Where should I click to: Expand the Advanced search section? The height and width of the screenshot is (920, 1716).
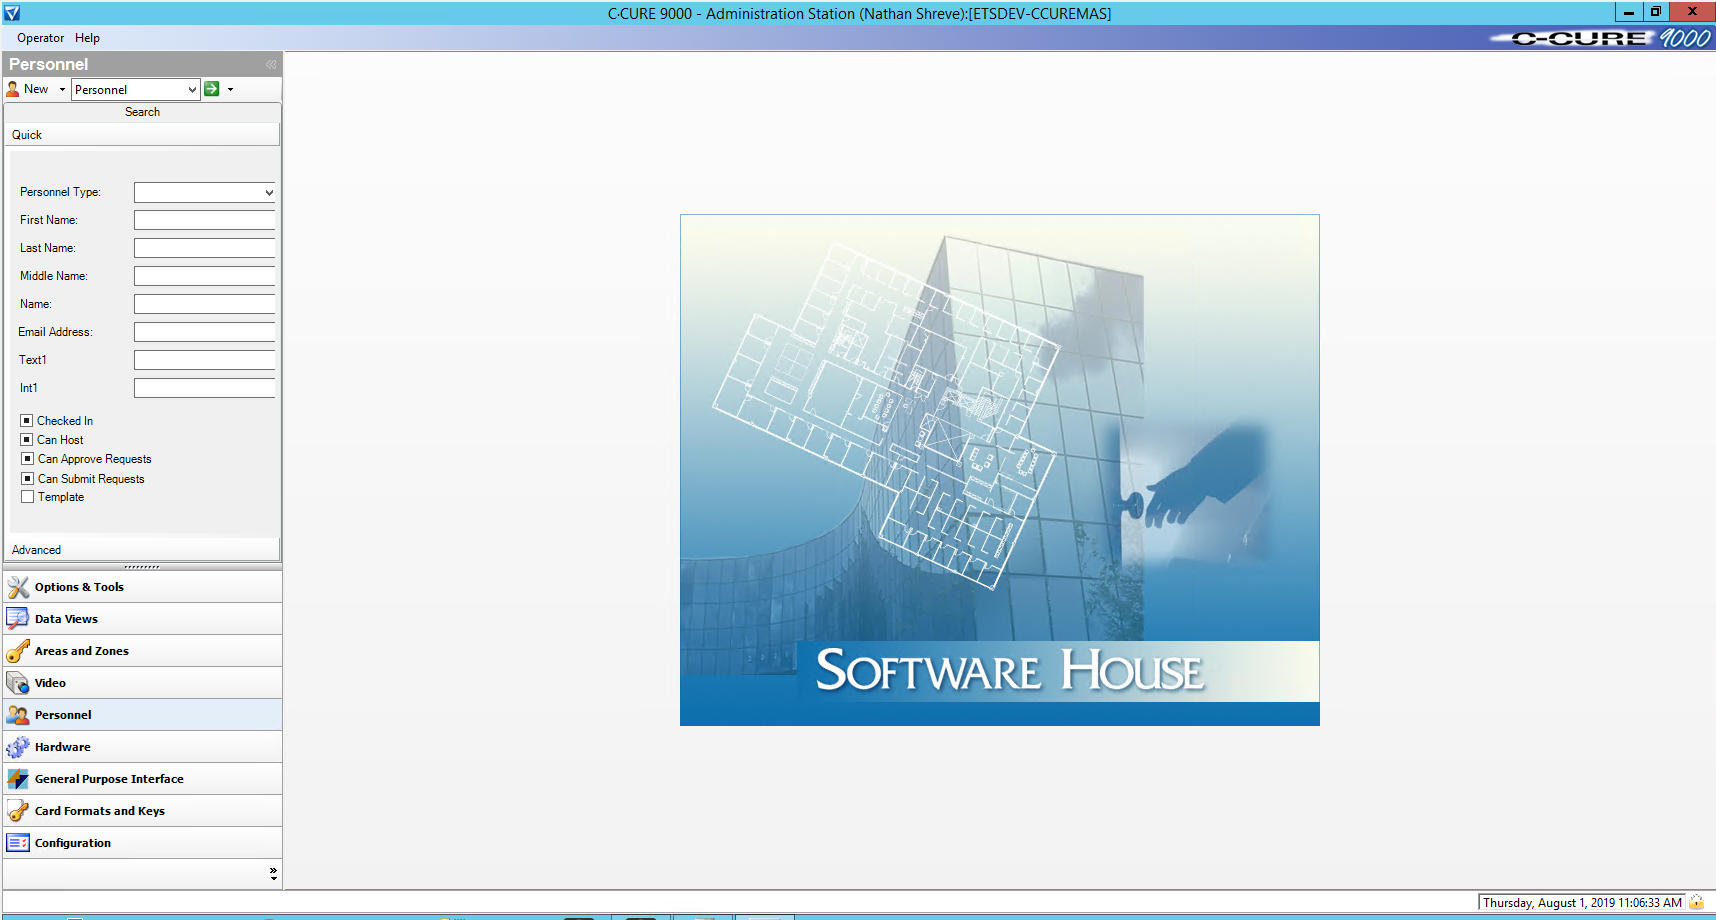142,550
